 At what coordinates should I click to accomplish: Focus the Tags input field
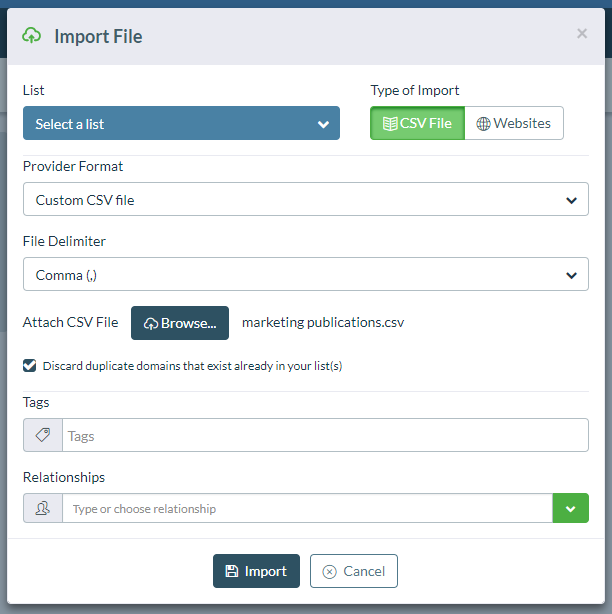click(325, 435)
